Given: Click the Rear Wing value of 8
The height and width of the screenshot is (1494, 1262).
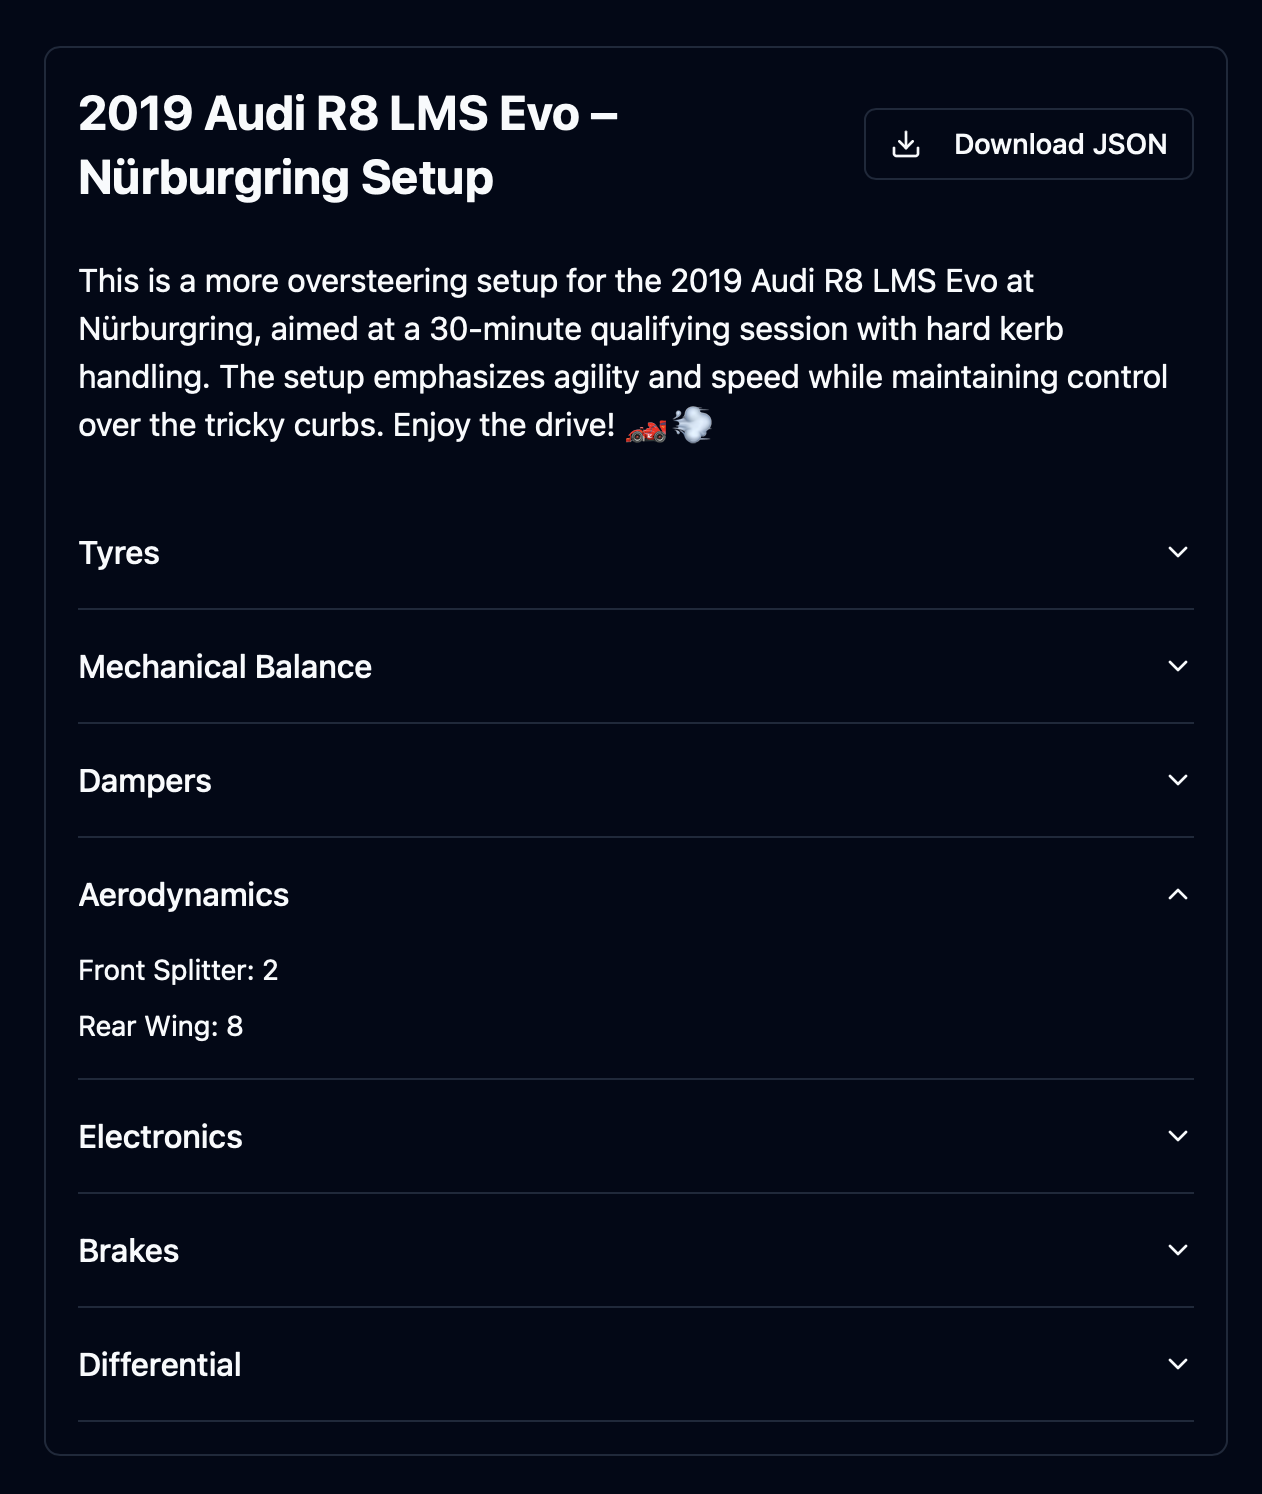Looking at the screenshot, I should (x=161, y=1025).
